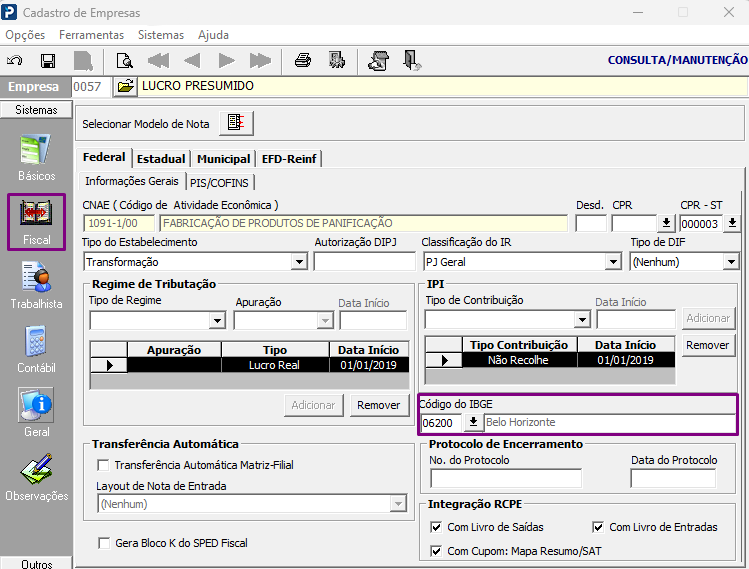This screenshot has width=749, height=569.
Task: Open the Observações sidebar section
Action: point(36,478)
